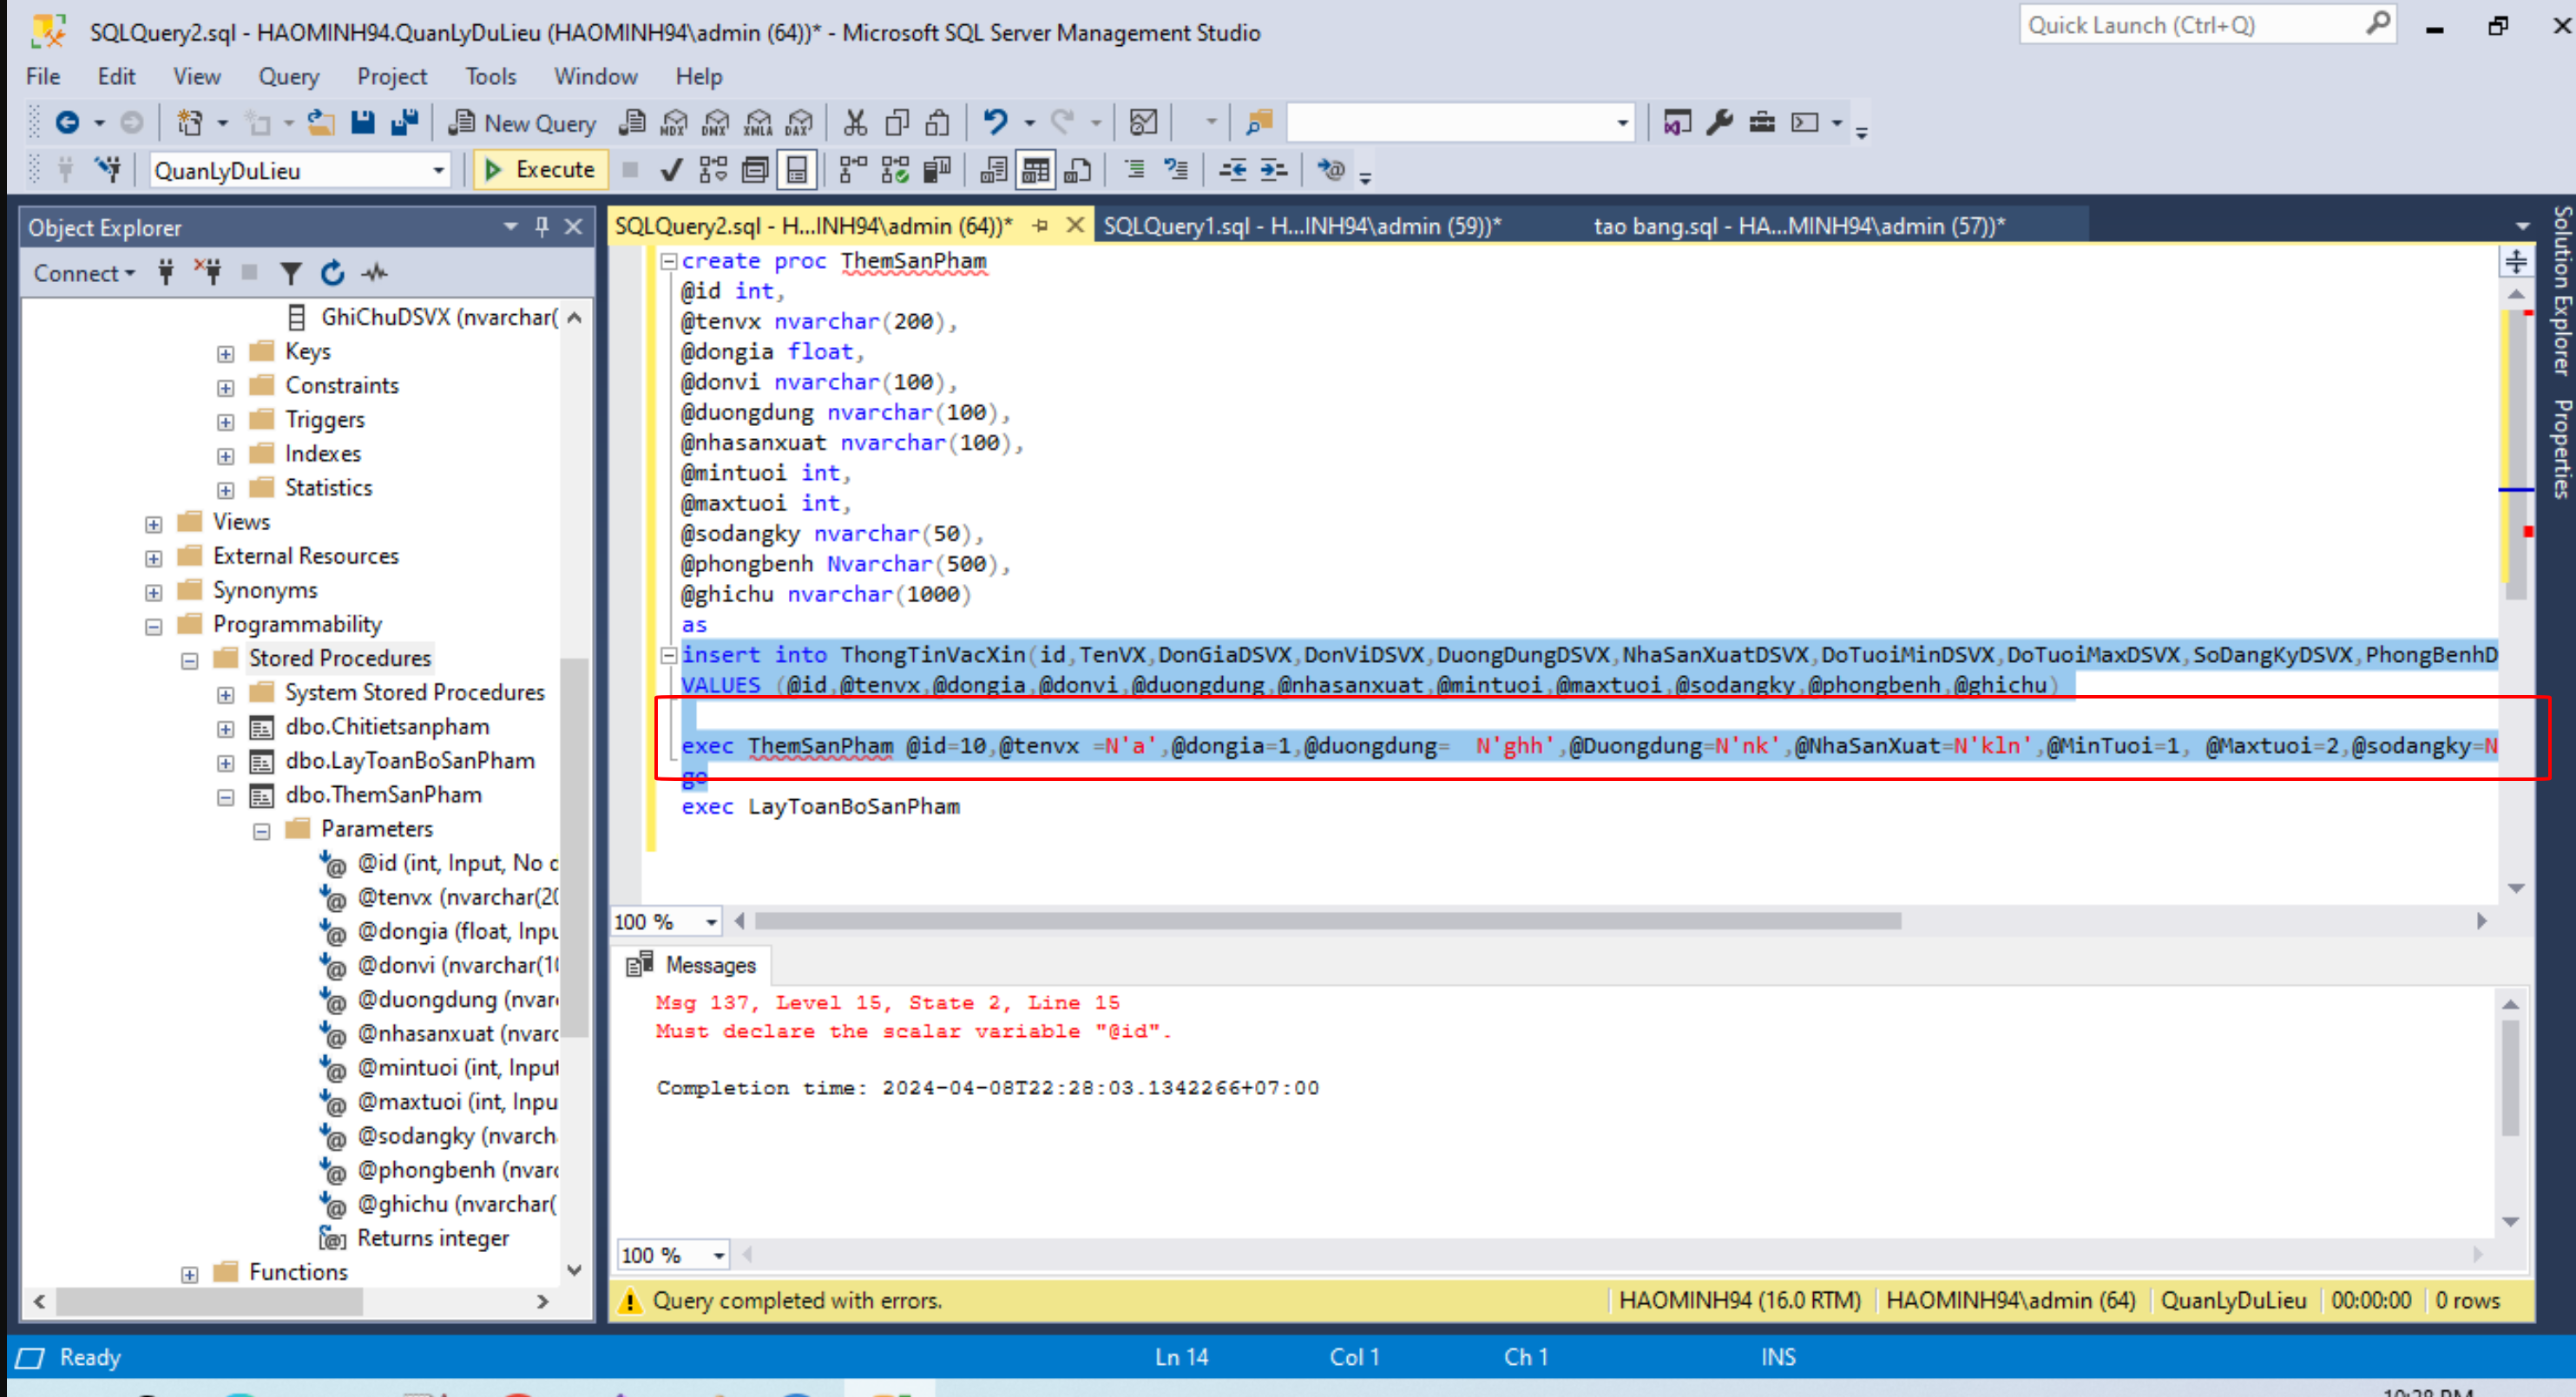Click the New Query button

523,123
